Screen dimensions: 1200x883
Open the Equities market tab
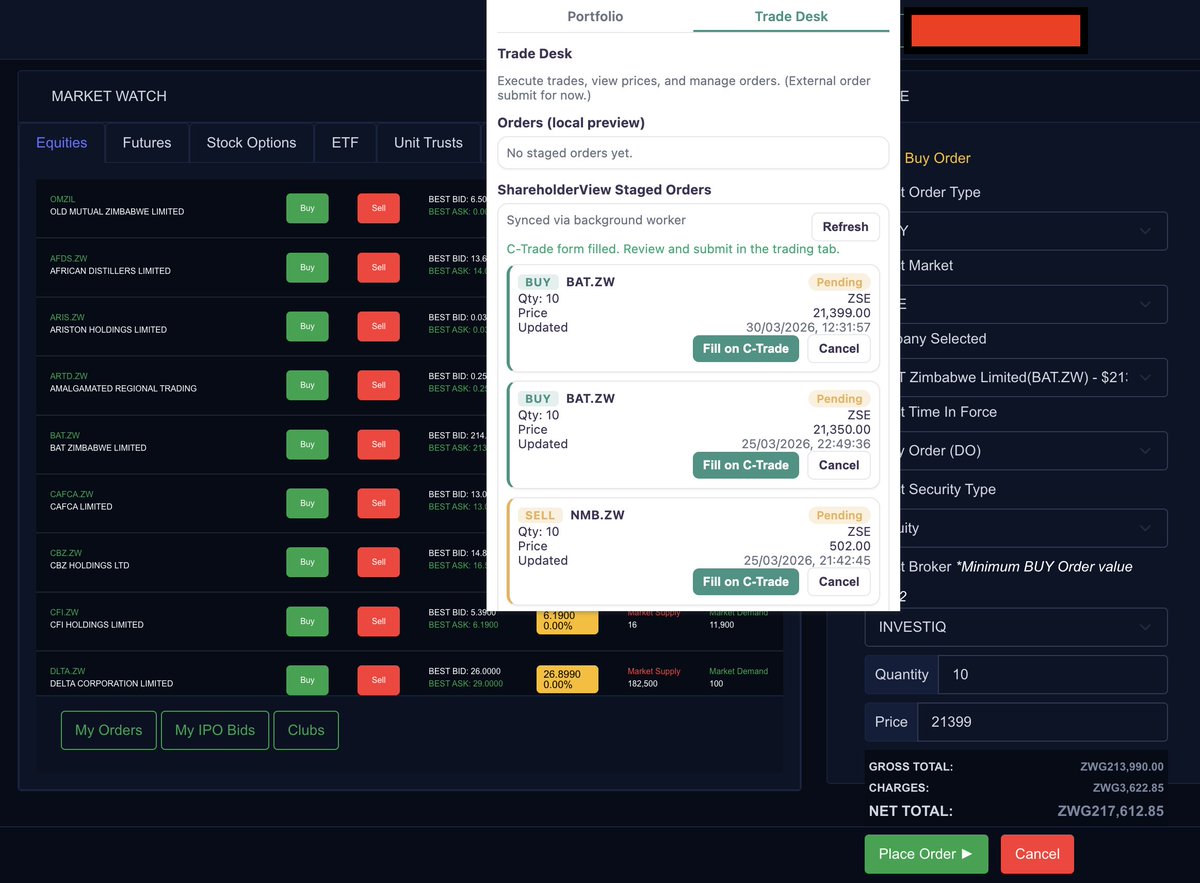[x=62, y=143]
